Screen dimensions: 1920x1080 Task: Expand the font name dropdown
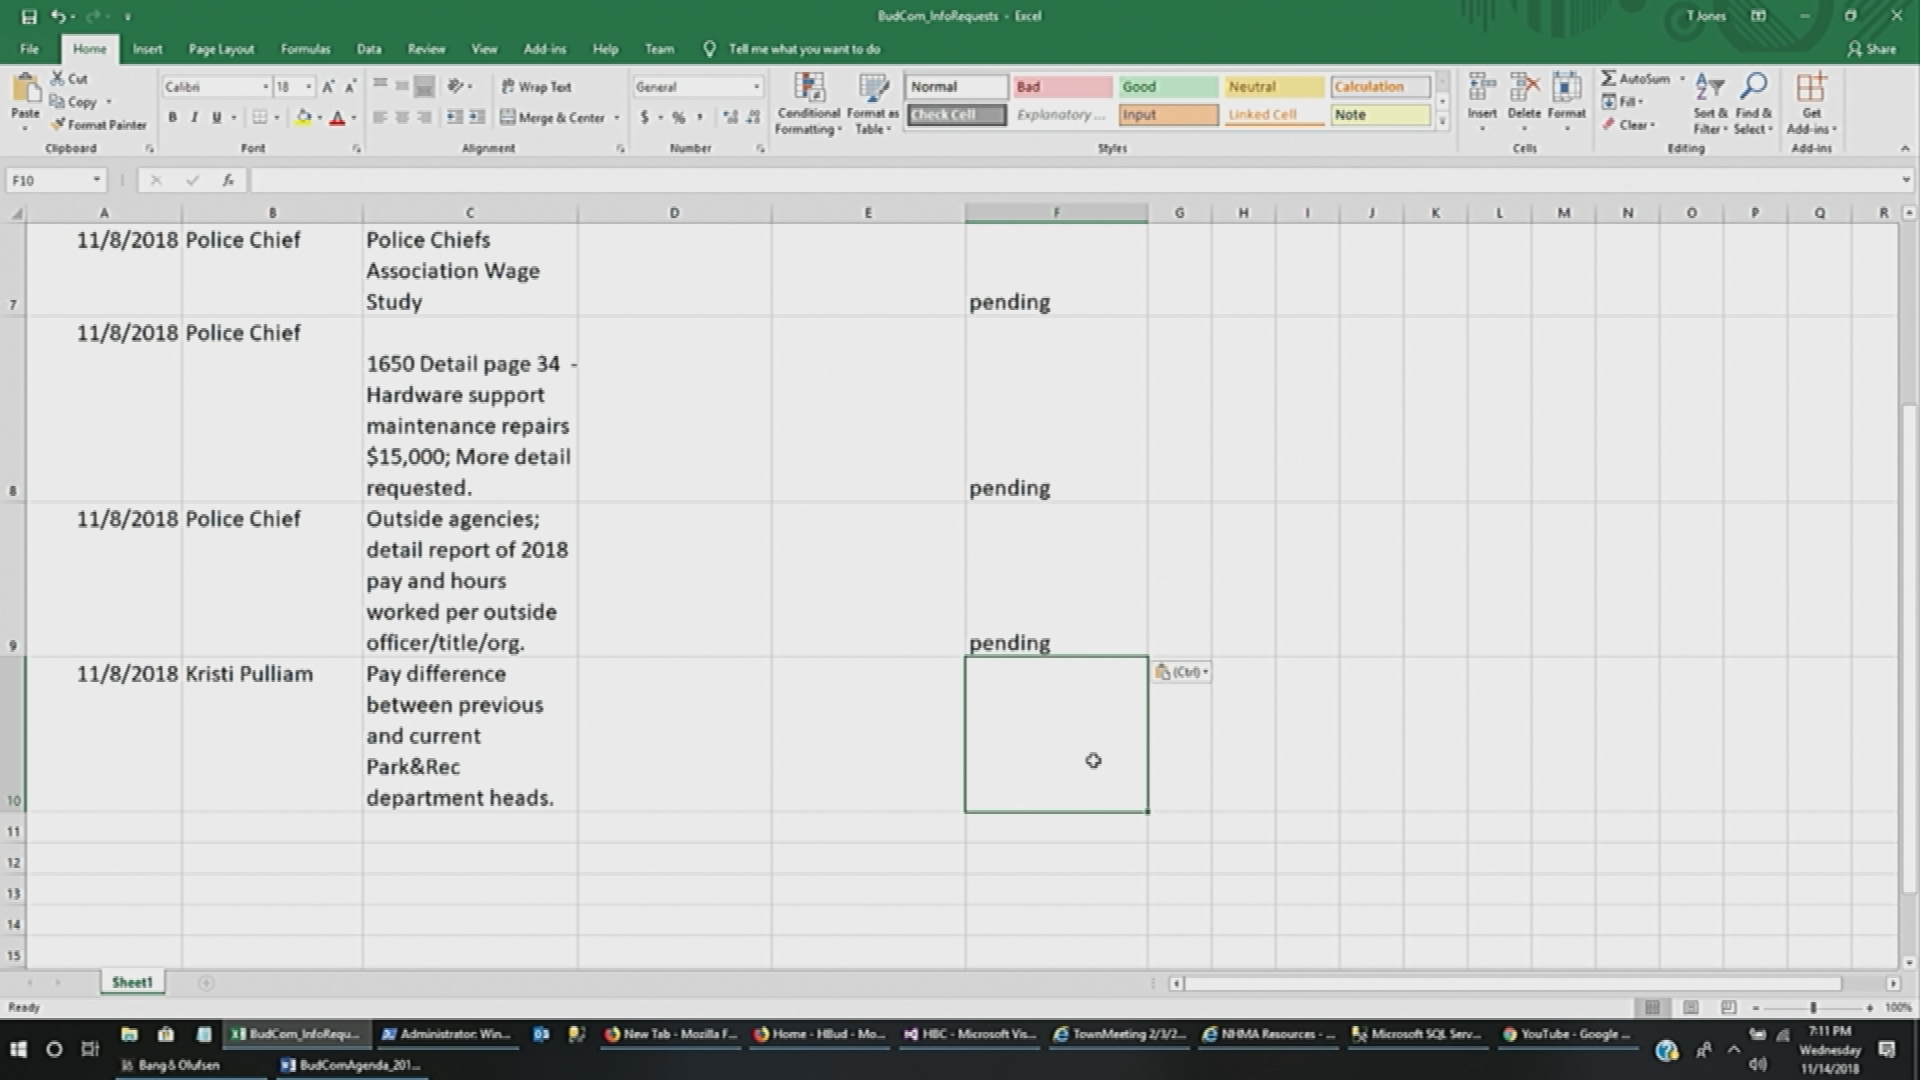pyautogui.click(x=265, y=87)
